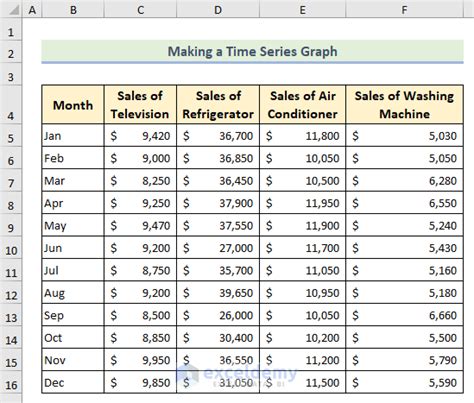Select column C header
The width and height of the screenshot is (474, 403).
(140, 9)
